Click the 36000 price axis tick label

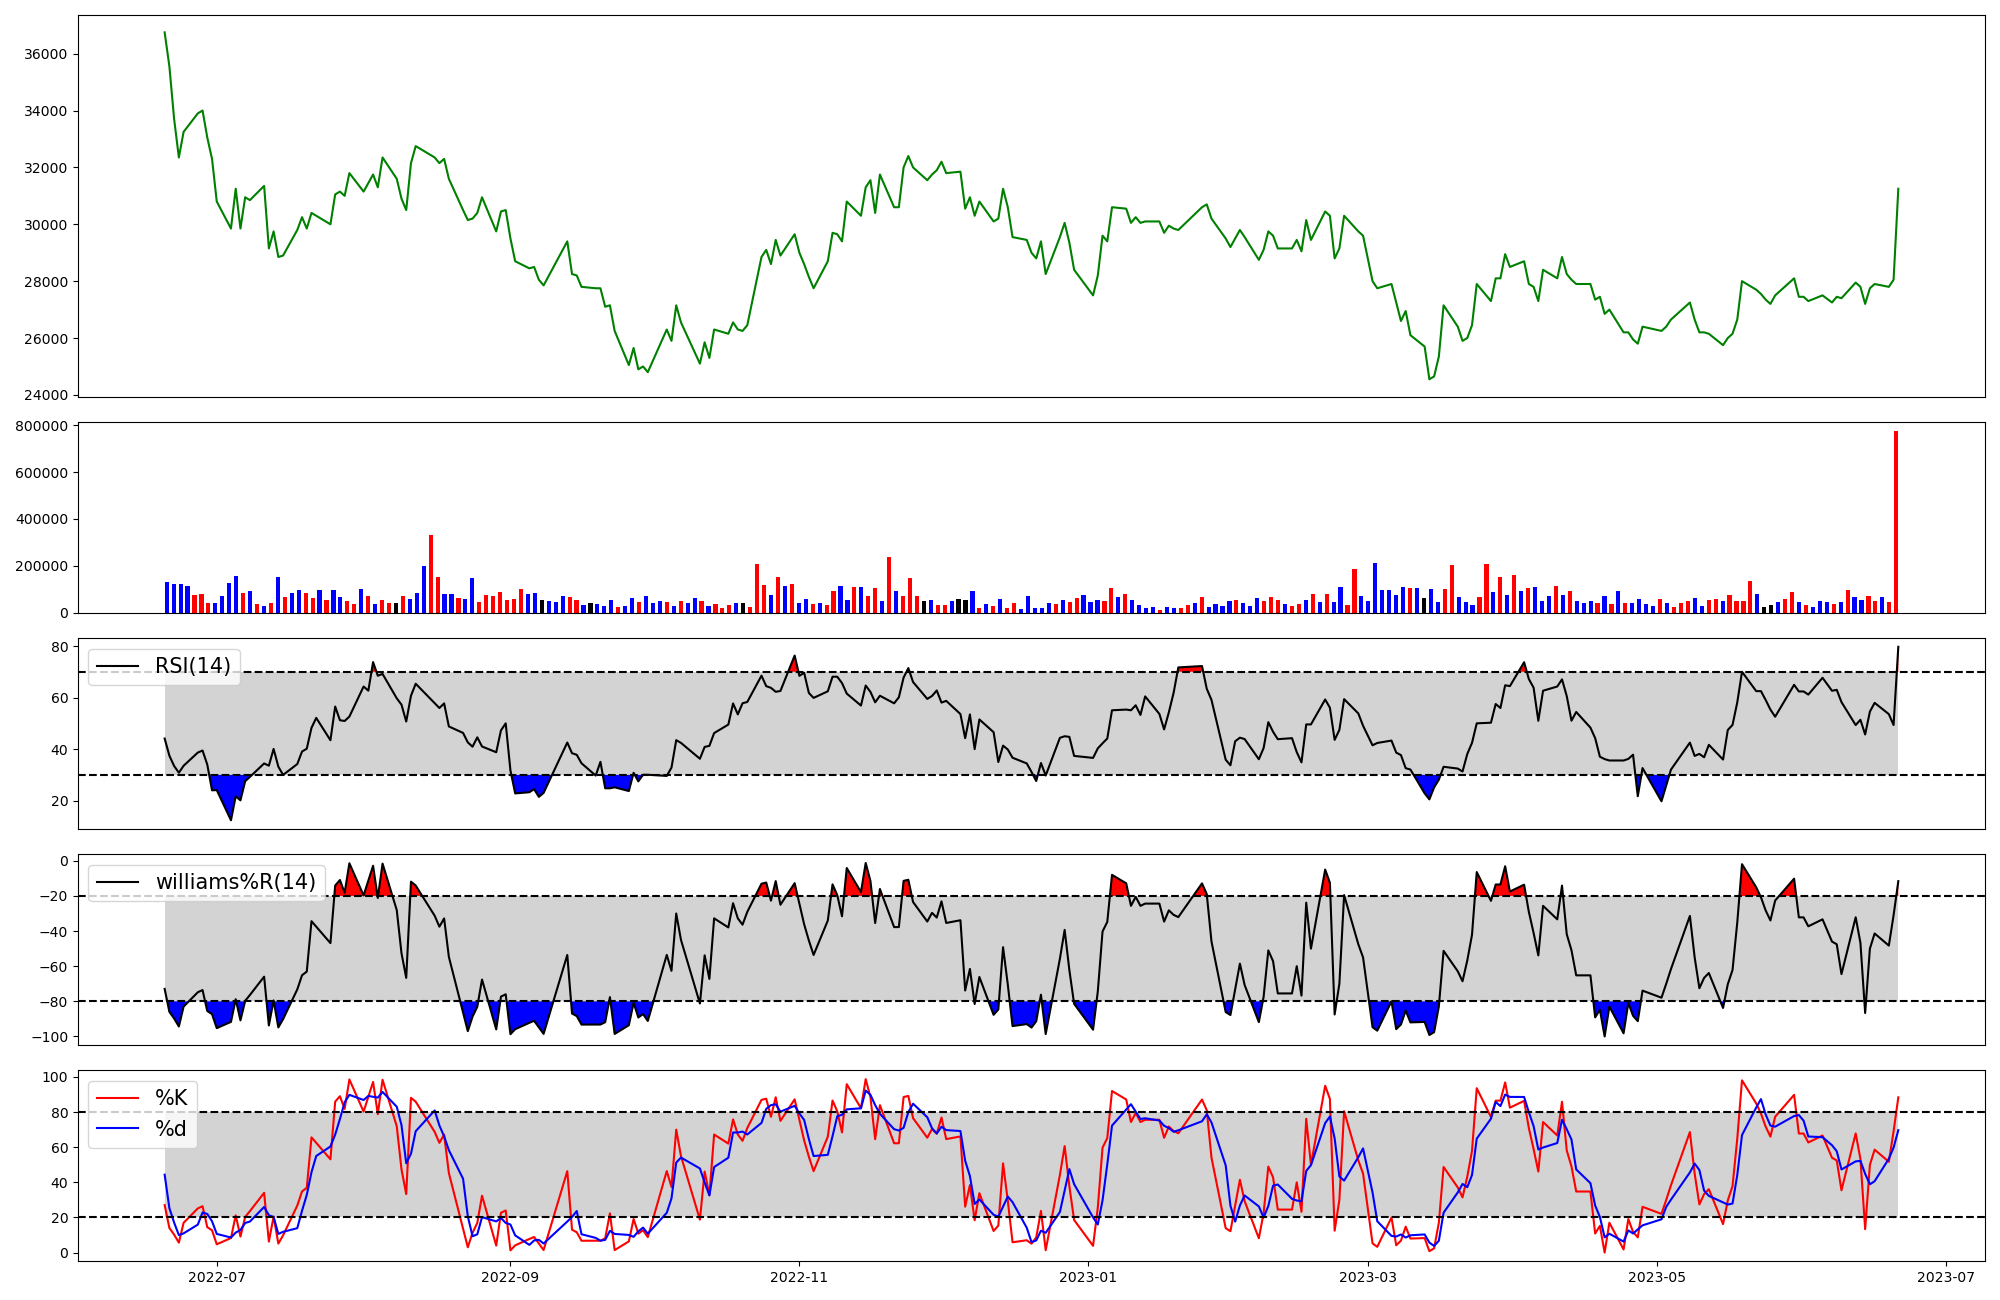[45, 54]
